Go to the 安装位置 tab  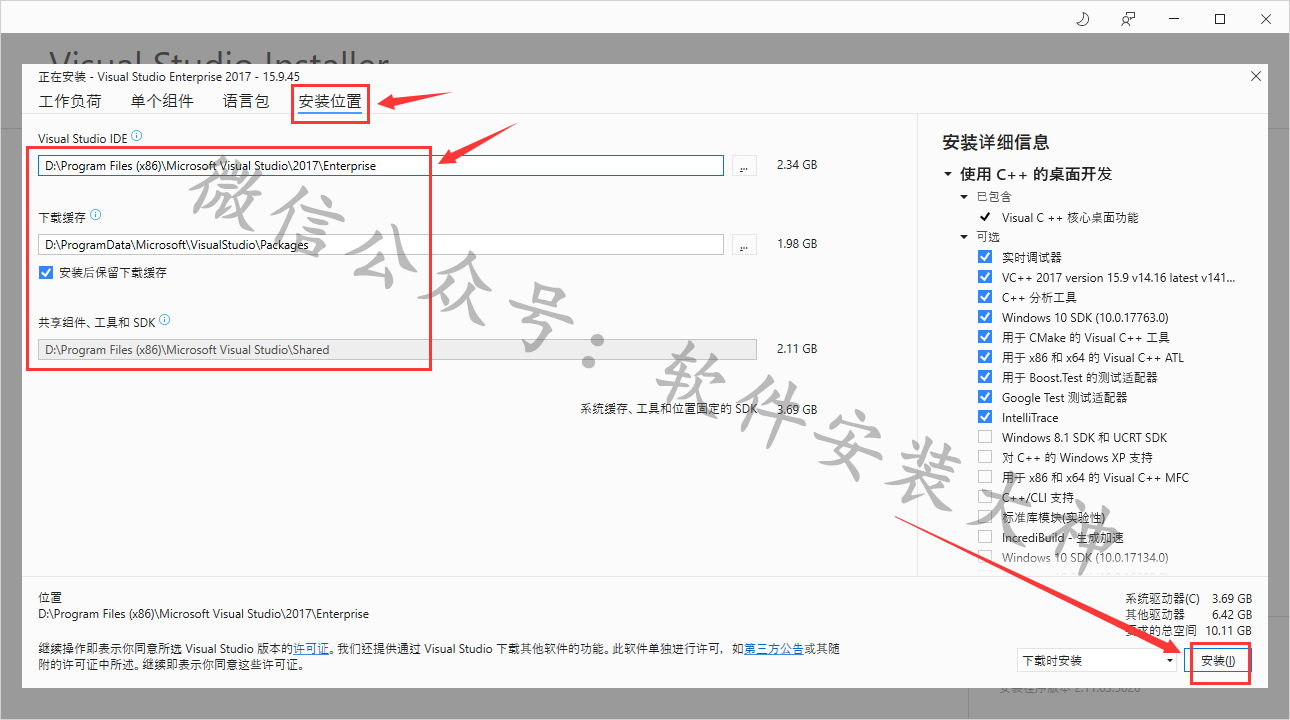tap(330, 101)
